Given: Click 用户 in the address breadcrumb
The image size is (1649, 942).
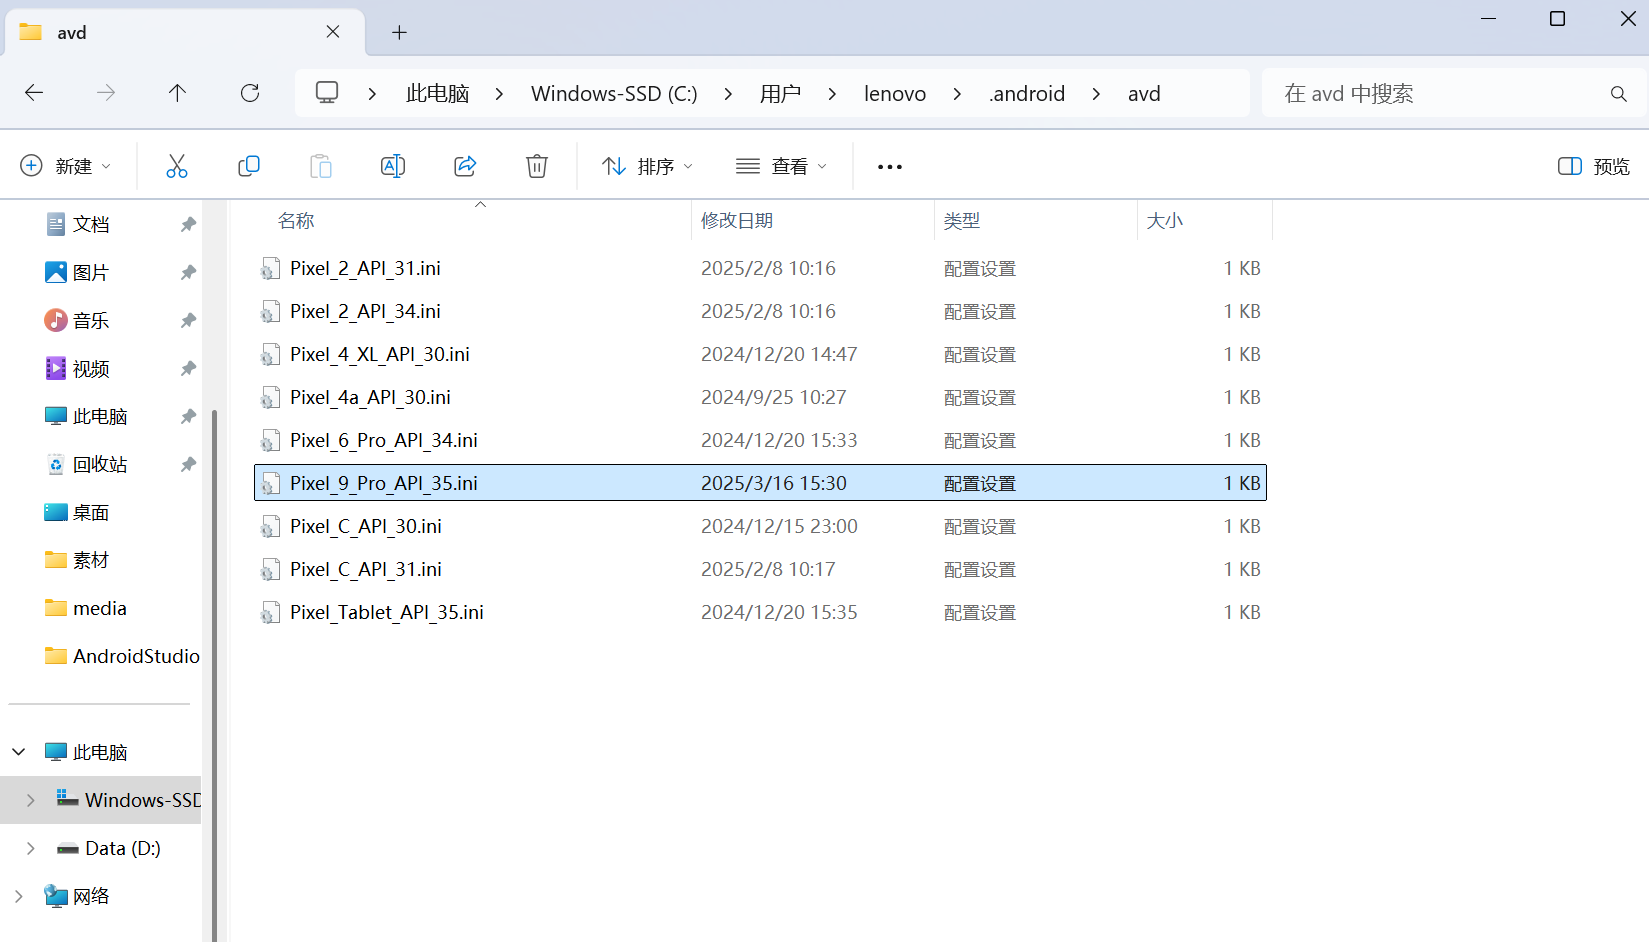Looking at the screenshot, I should pos(780,94).
